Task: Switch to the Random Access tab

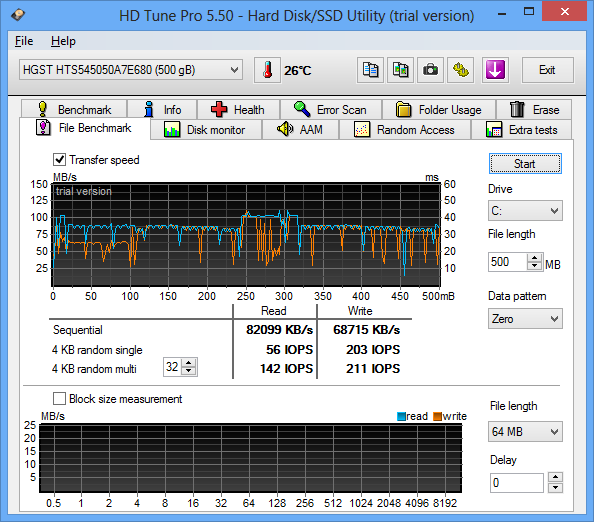Action: click(x=405, y=130)
